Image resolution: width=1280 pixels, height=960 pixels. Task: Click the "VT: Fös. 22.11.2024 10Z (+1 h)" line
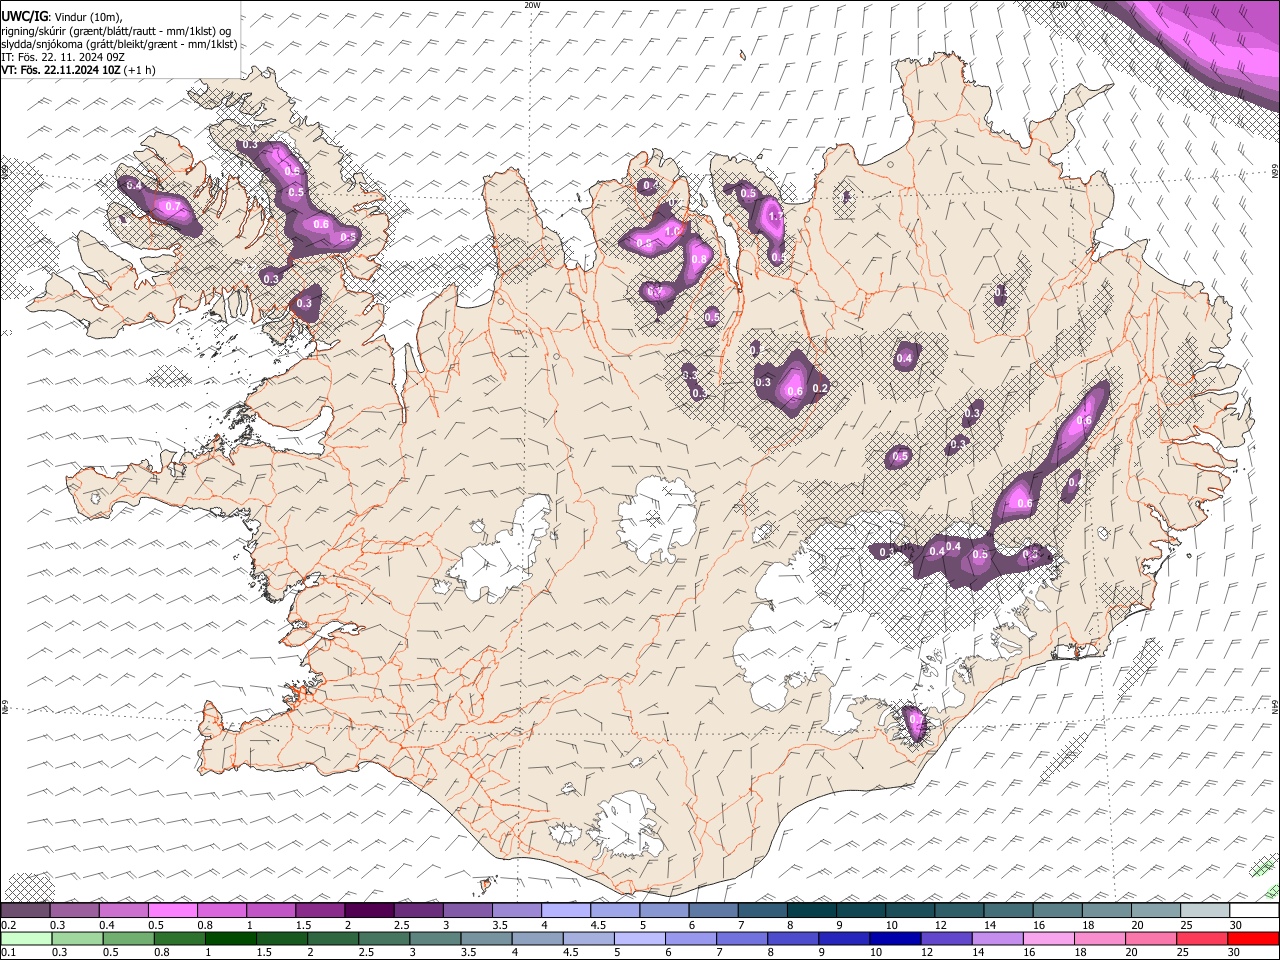[x=79, y=70]
